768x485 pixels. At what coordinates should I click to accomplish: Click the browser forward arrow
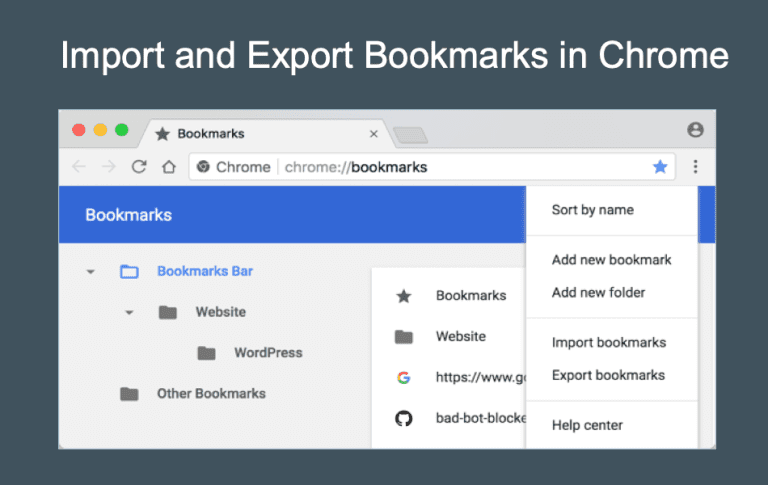[109, 167]
